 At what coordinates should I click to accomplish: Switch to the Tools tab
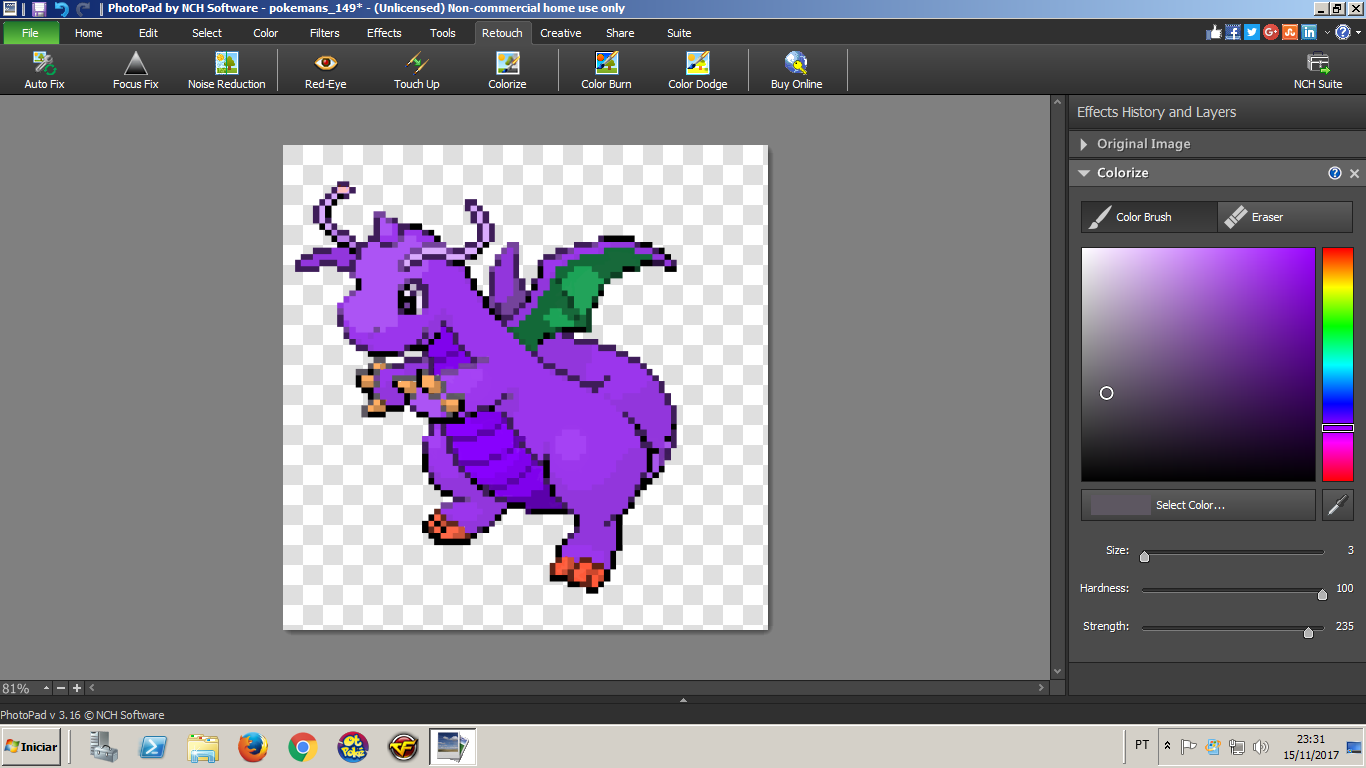(x=443, y=33)
